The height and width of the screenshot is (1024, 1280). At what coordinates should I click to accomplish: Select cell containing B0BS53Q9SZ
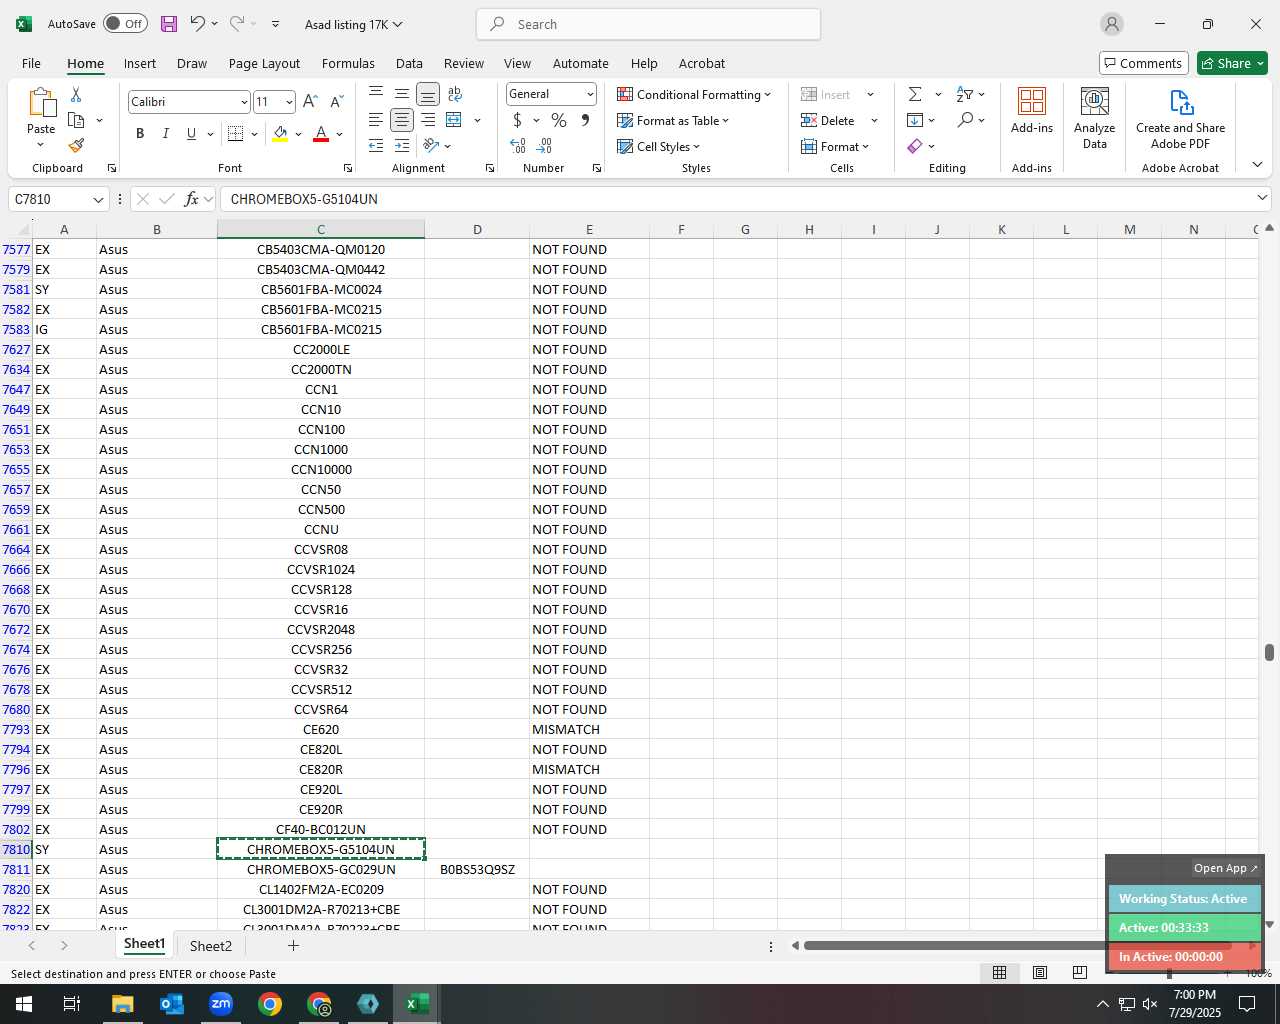tap(477, 869)
